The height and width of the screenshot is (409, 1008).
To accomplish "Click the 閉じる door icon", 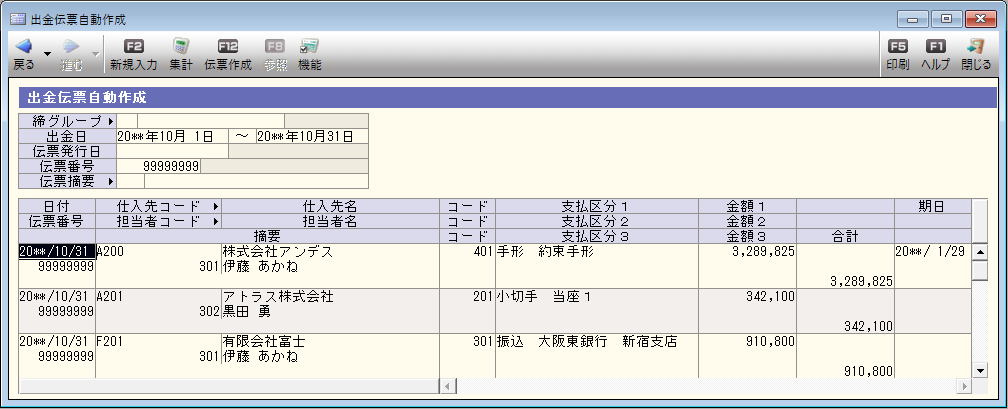I will coord(976,47).
